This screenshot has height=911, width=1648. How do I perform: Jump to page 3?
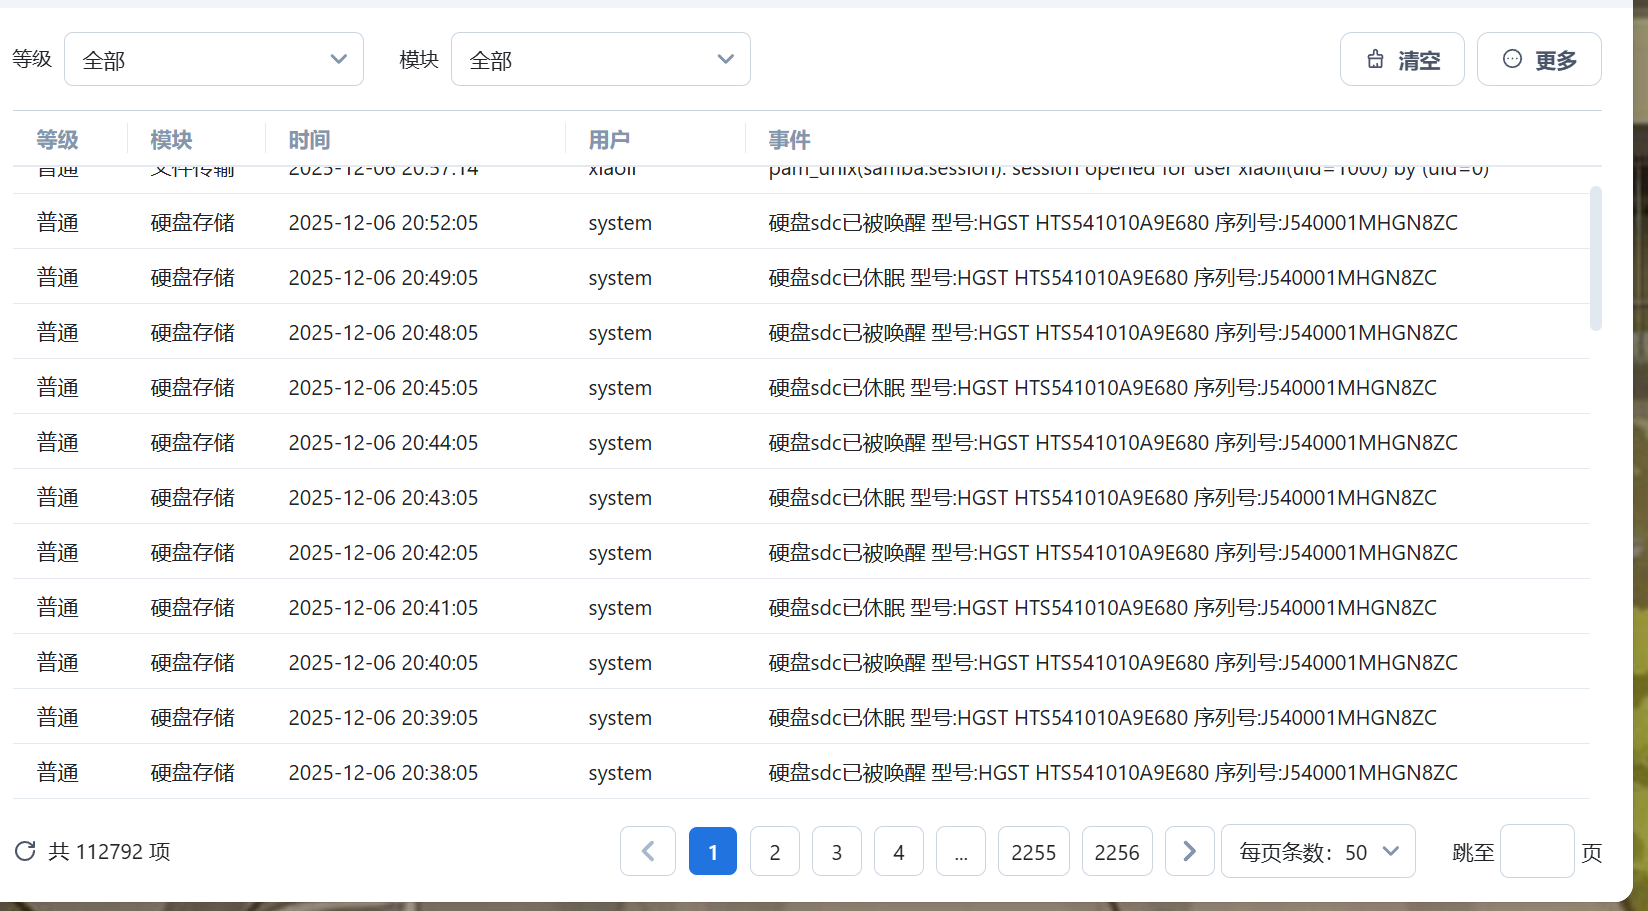click(837, 851)
